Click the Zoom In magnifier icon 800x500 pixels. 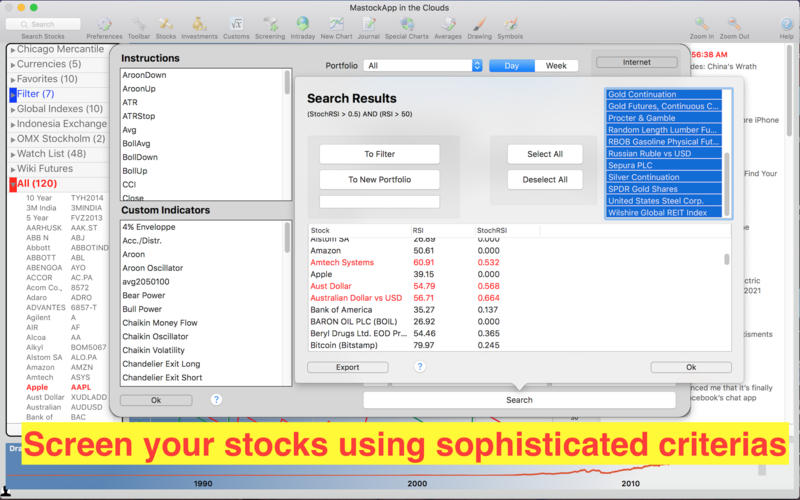(702, 24)
